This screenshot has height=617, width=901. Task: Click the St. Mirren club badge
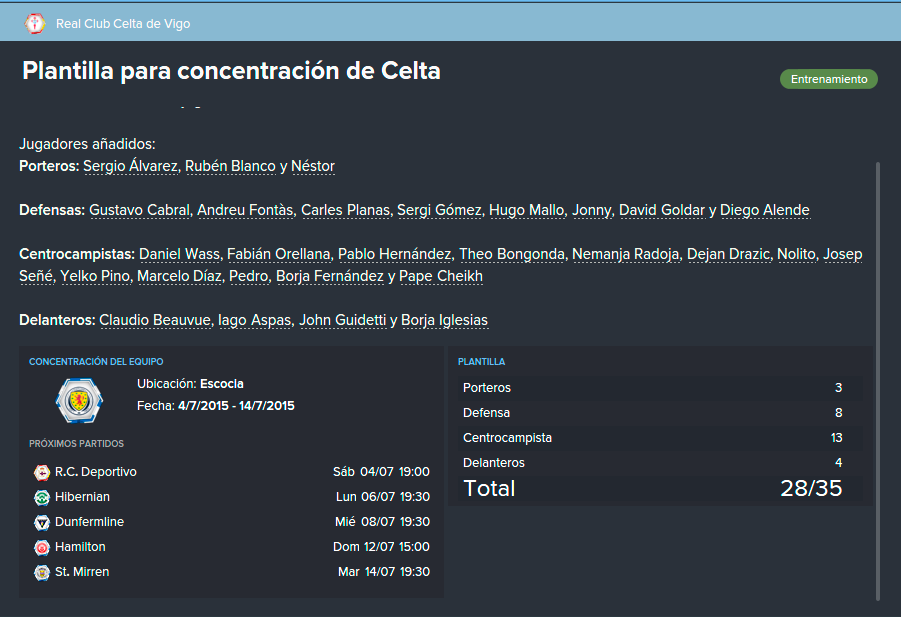point(42,572)
